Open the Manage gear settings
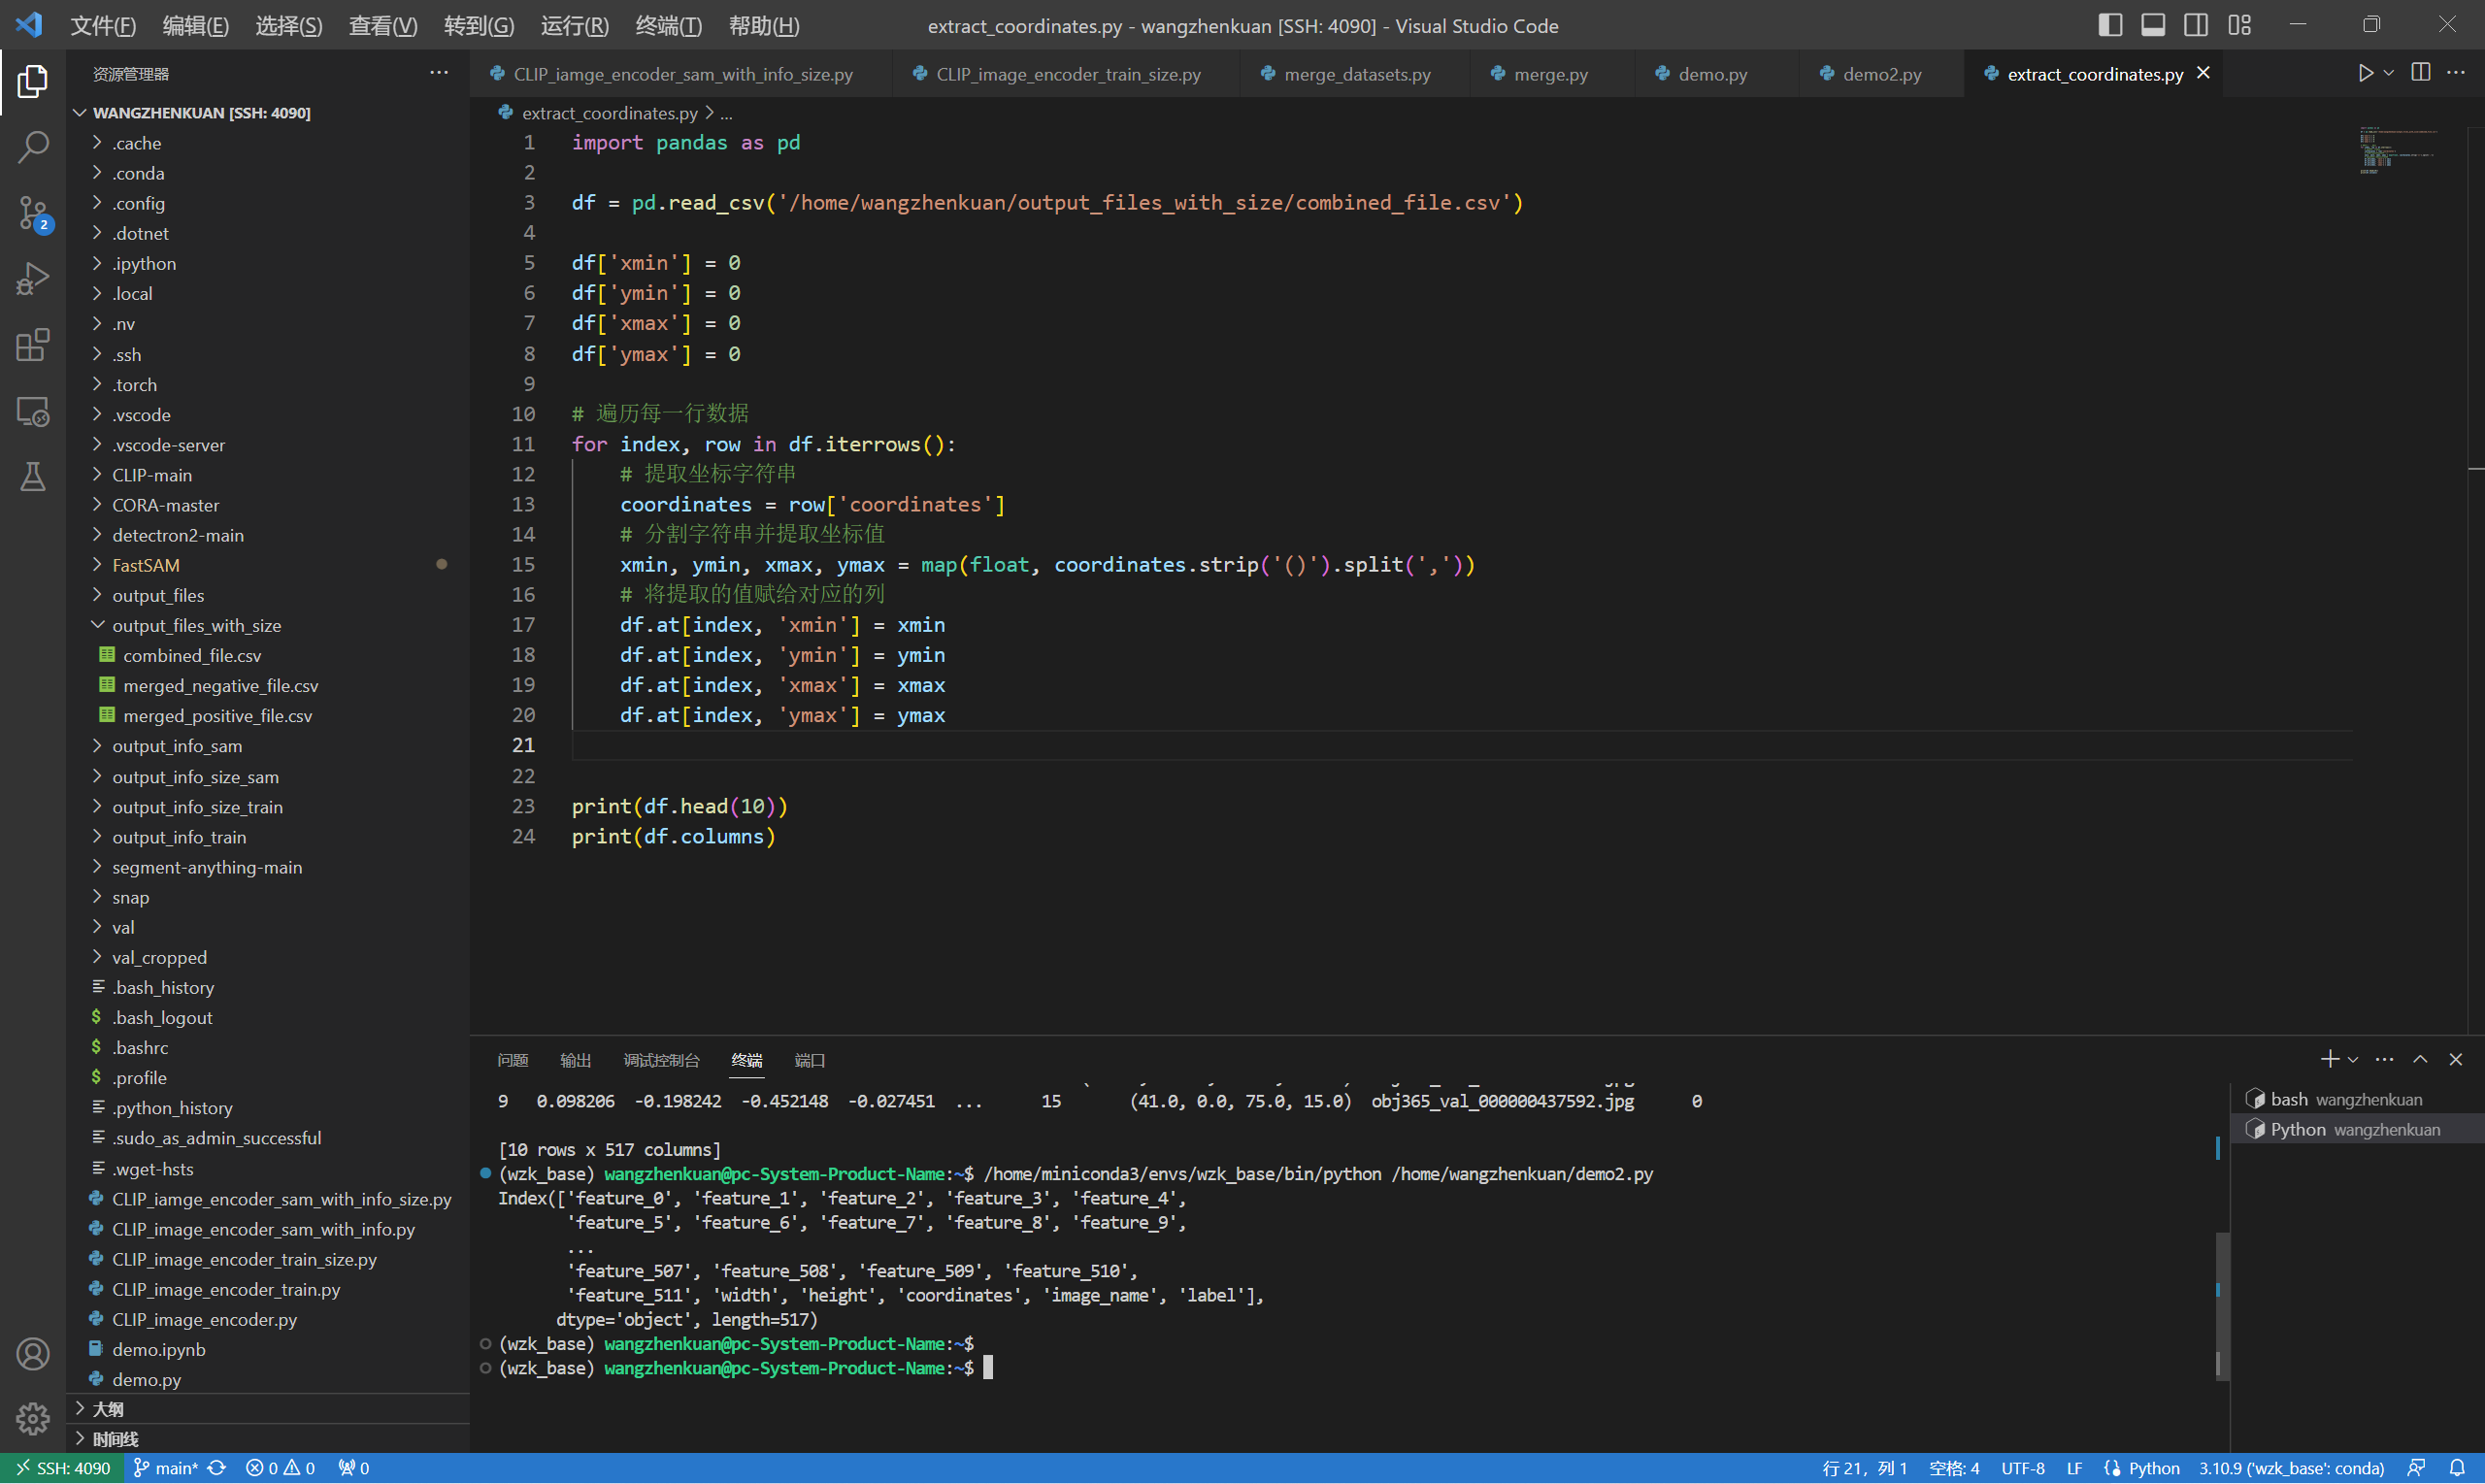 (33, 1418)
